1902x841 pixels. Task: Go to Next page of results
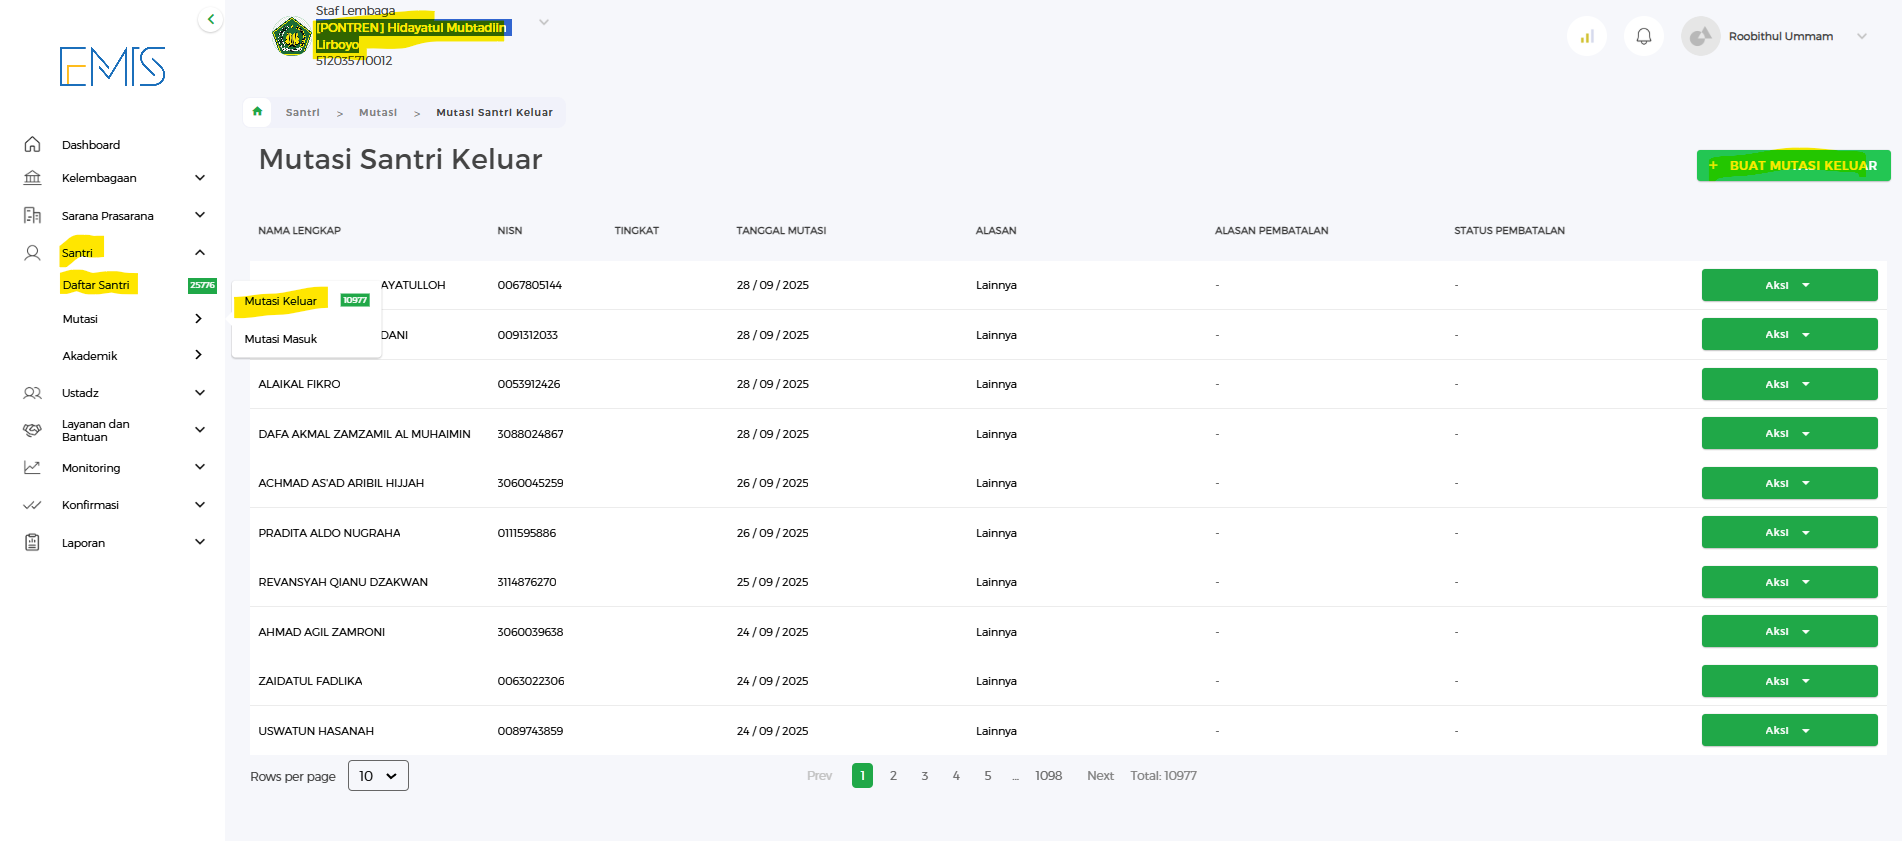pos(1100,776)
